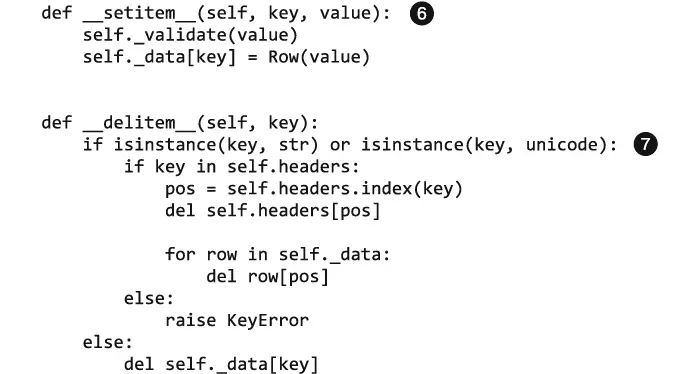The height and width of the screenshot is (374, 692).
Task: Click the final 'del self._data[key]' line
Action: click(x=221, y=364)
